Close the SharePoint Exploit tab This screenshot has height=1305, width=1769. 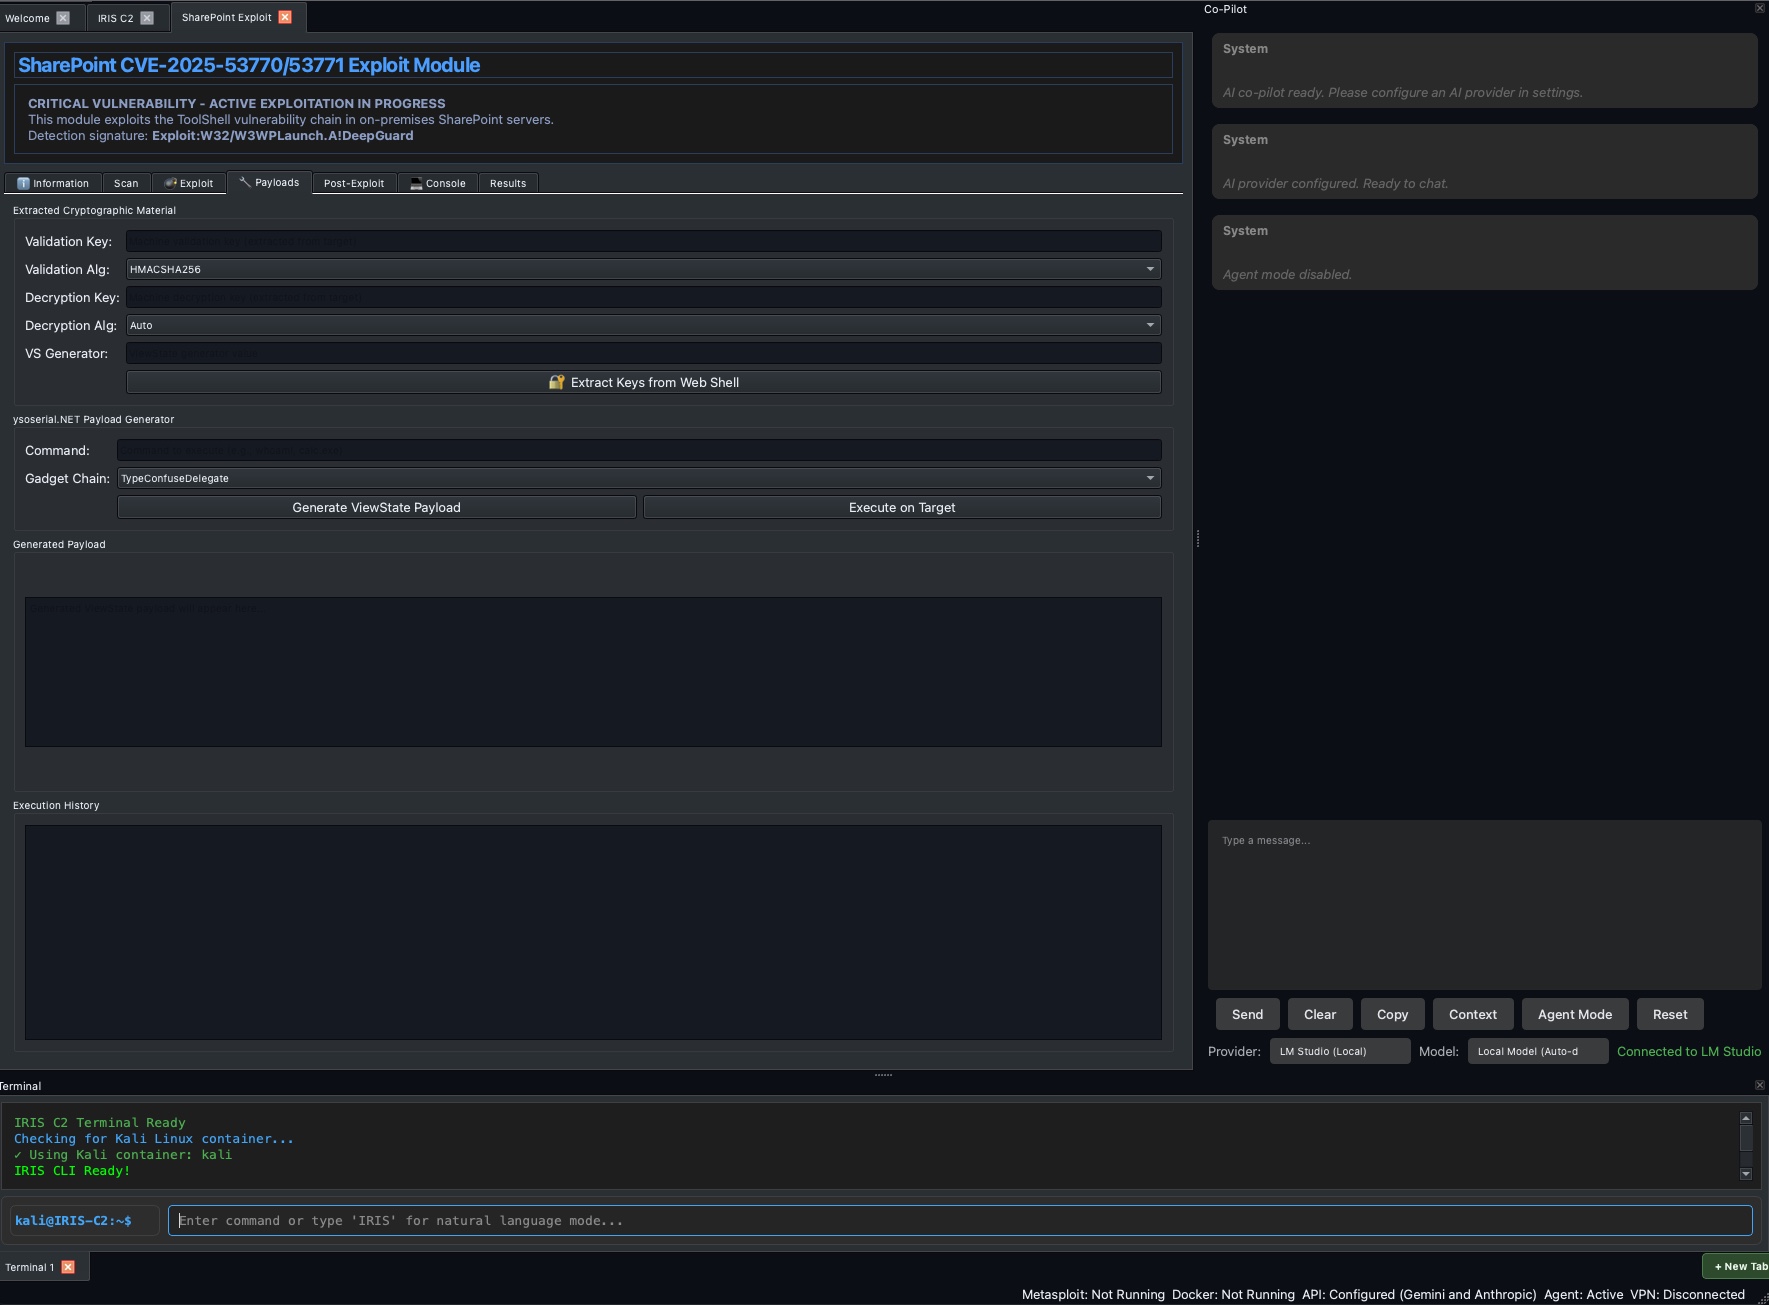[x=285, y=17]
